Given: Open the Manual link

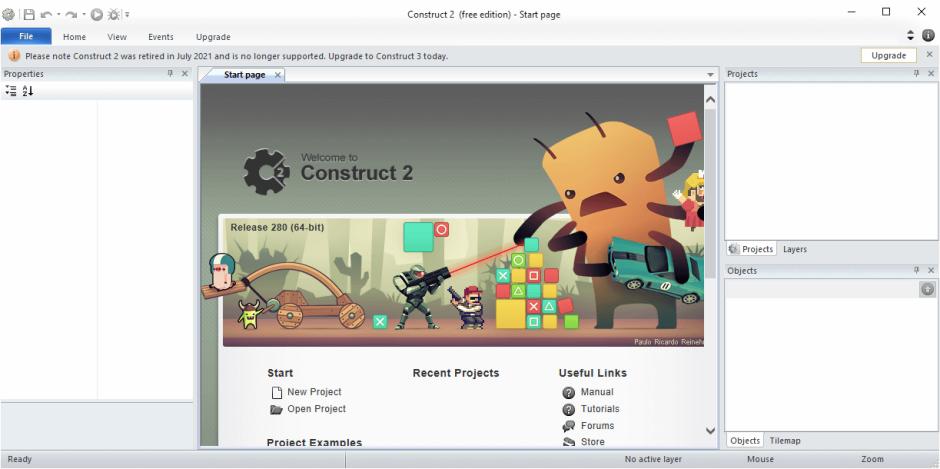Looking at the screenshot, I should coord(597,392).
